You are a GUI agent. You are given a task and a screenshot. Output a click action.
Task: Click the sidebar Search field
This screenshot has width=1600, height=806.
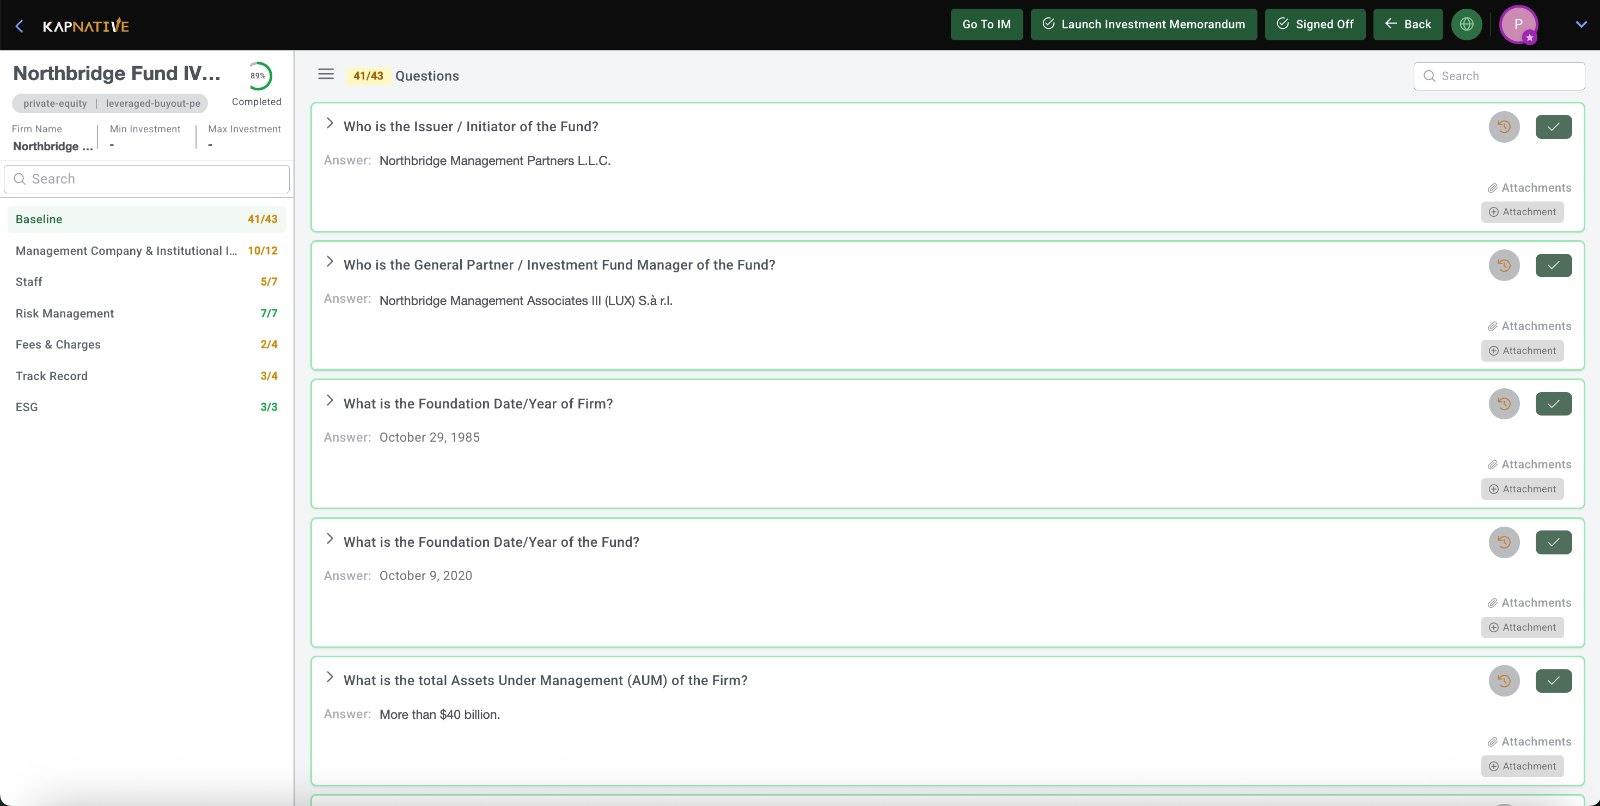(147, 179)
